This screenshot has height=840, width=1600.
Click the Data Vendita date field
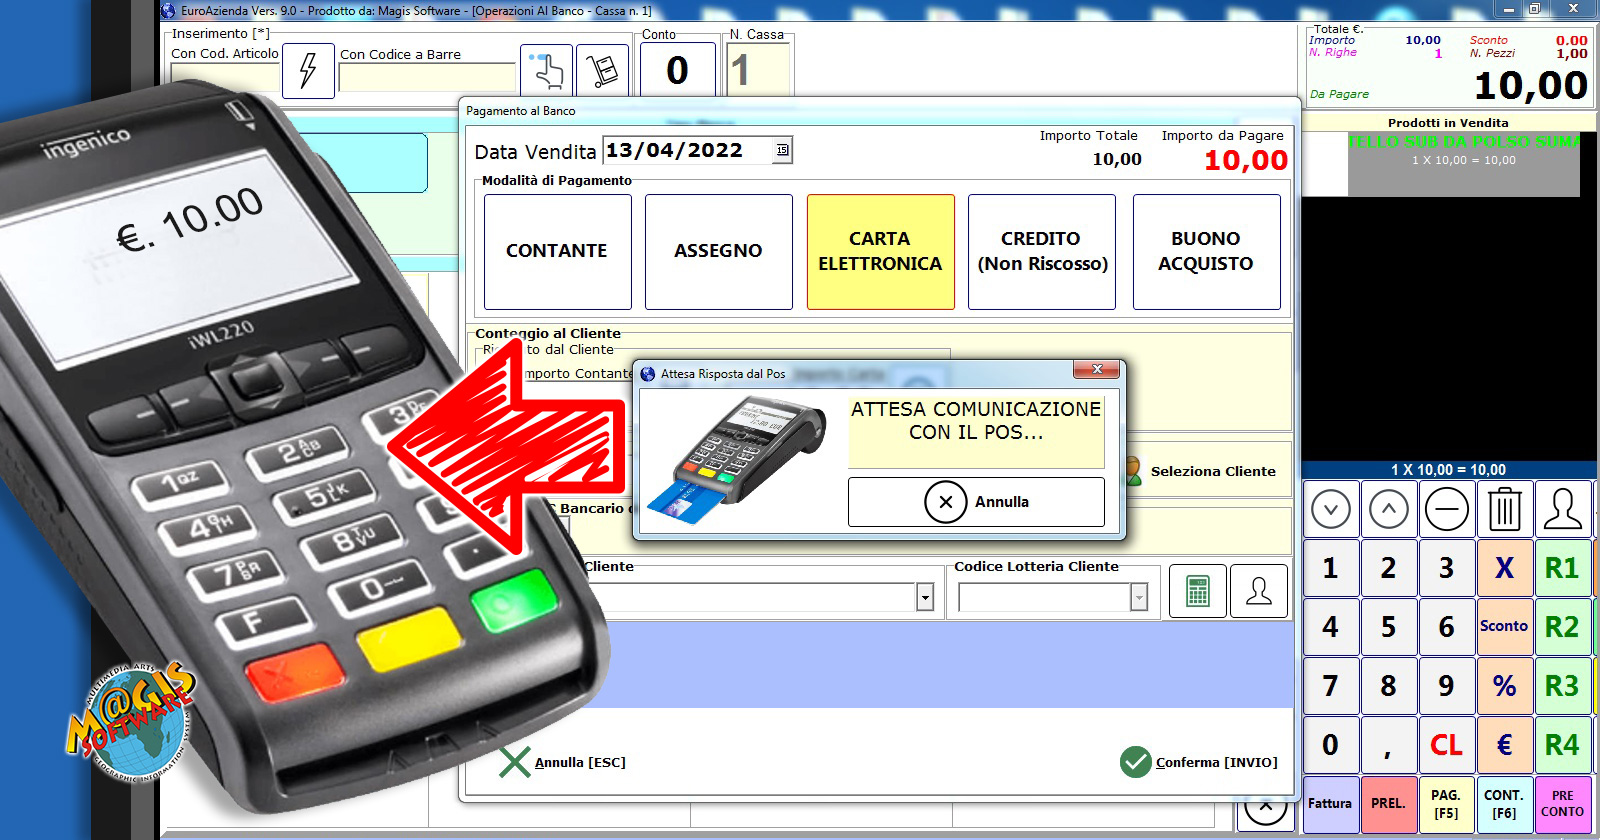pyautogui.click(x=697, y=150)
